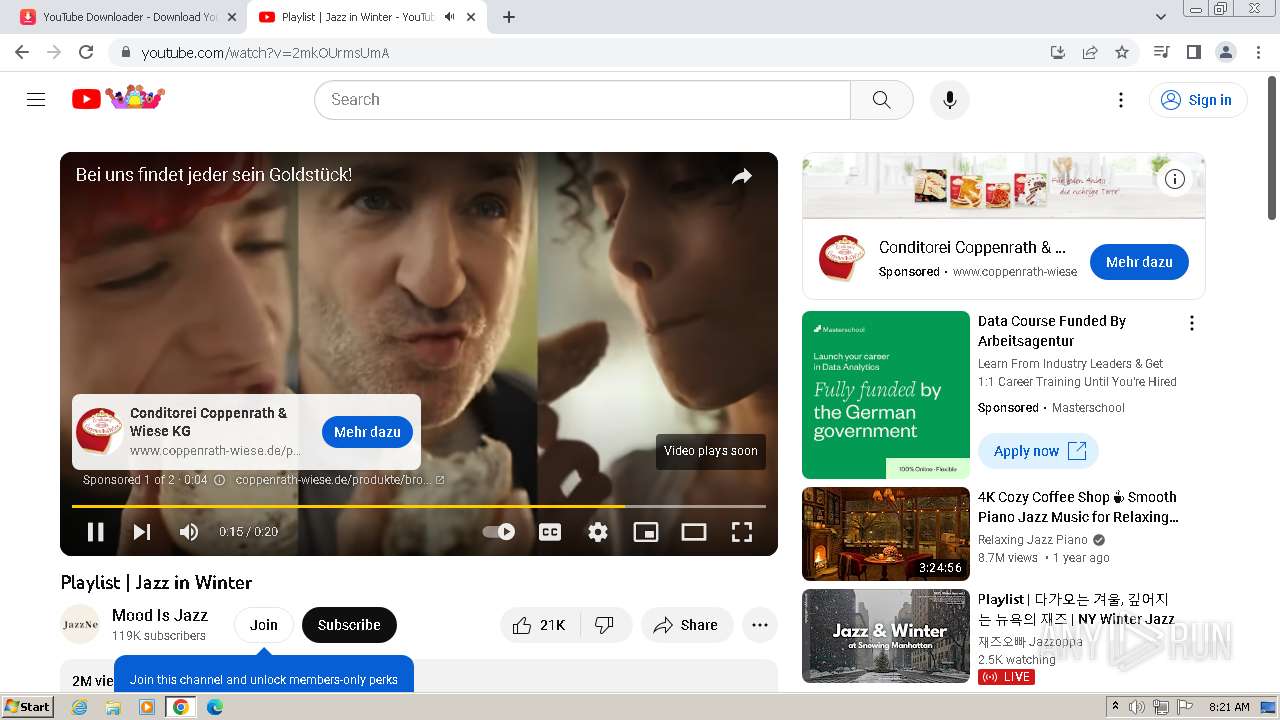The height and width of the screenshot is (720, 1280).
Task: Share the Jazz in Winter video
Action: tap(687, 625)
